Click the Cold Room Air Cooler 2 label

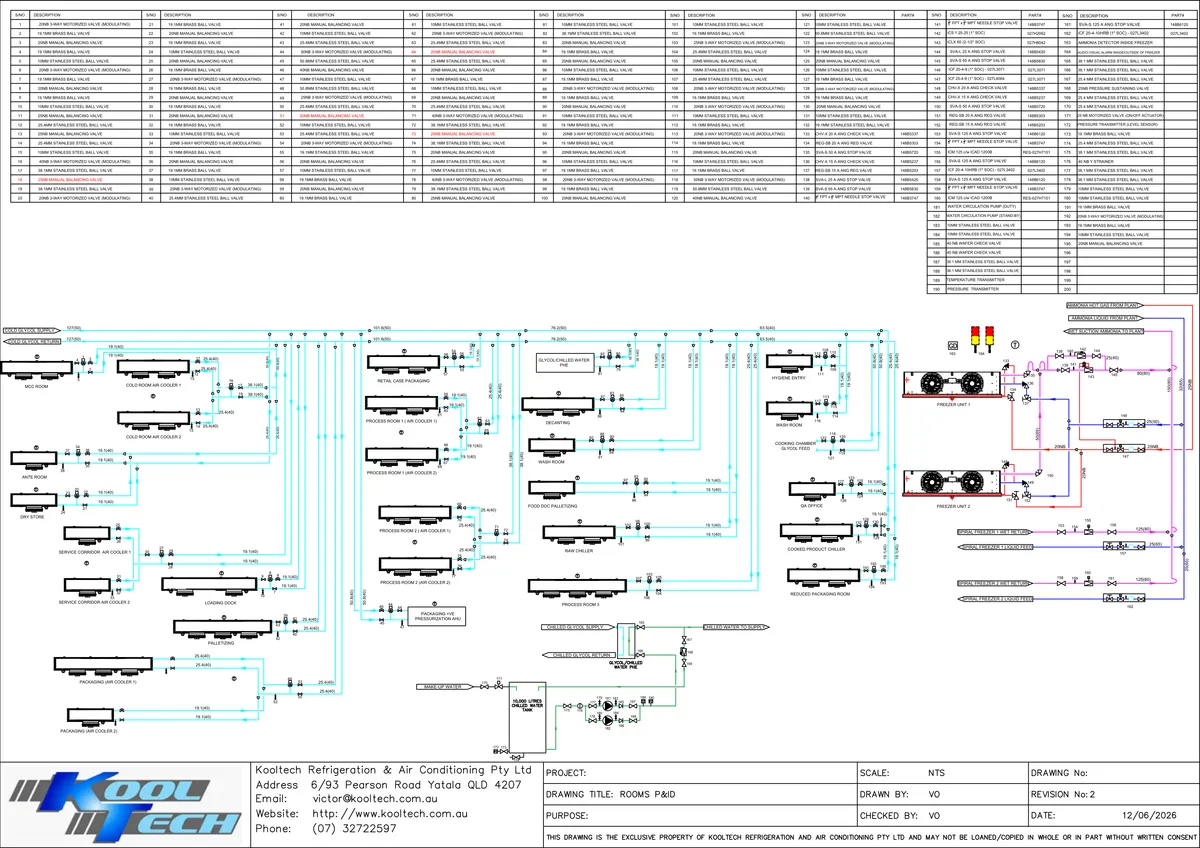tap(153, 437)
